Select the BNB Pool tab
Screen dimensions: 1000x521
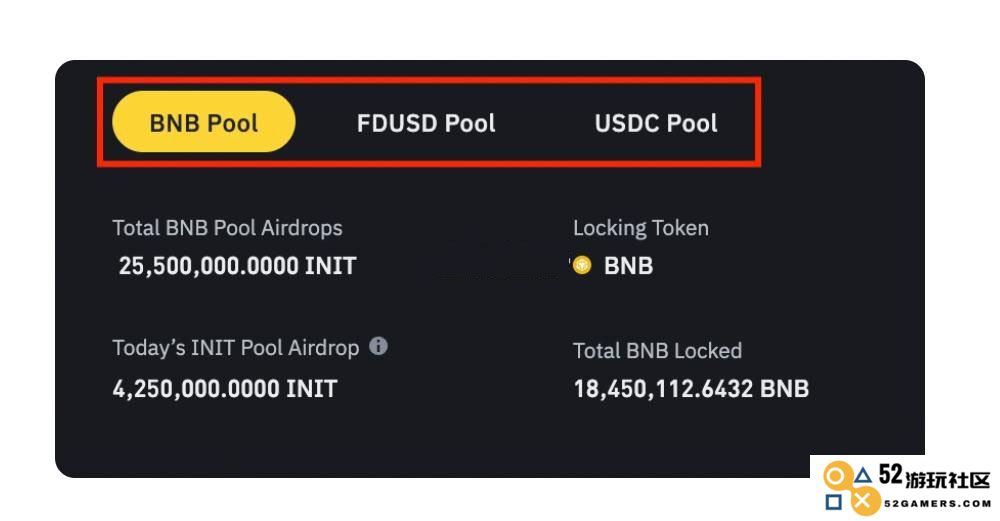tap(203, 122)
